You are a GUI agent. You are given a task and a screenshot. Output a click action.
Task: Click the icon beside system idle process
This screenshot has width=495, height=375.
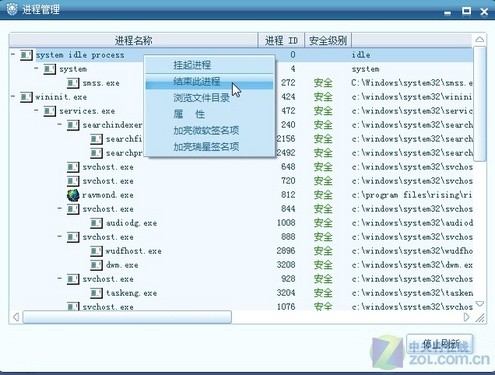pos(26,55)
